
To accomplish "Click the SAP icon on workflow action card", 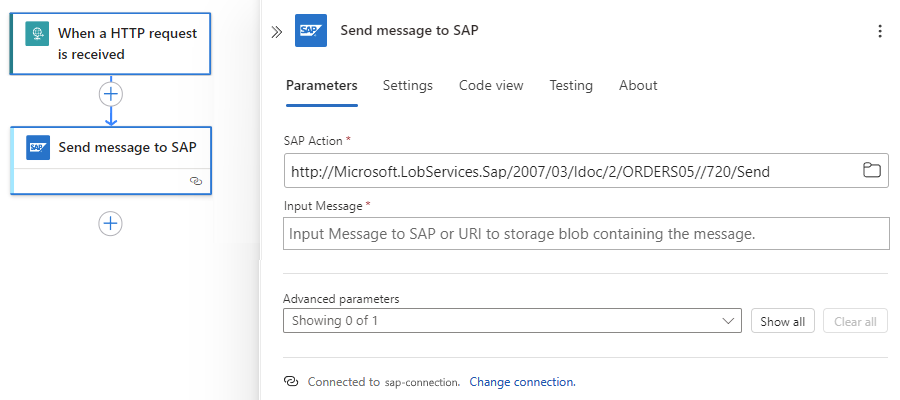I will pyautogui.click(x=38, y=147).
